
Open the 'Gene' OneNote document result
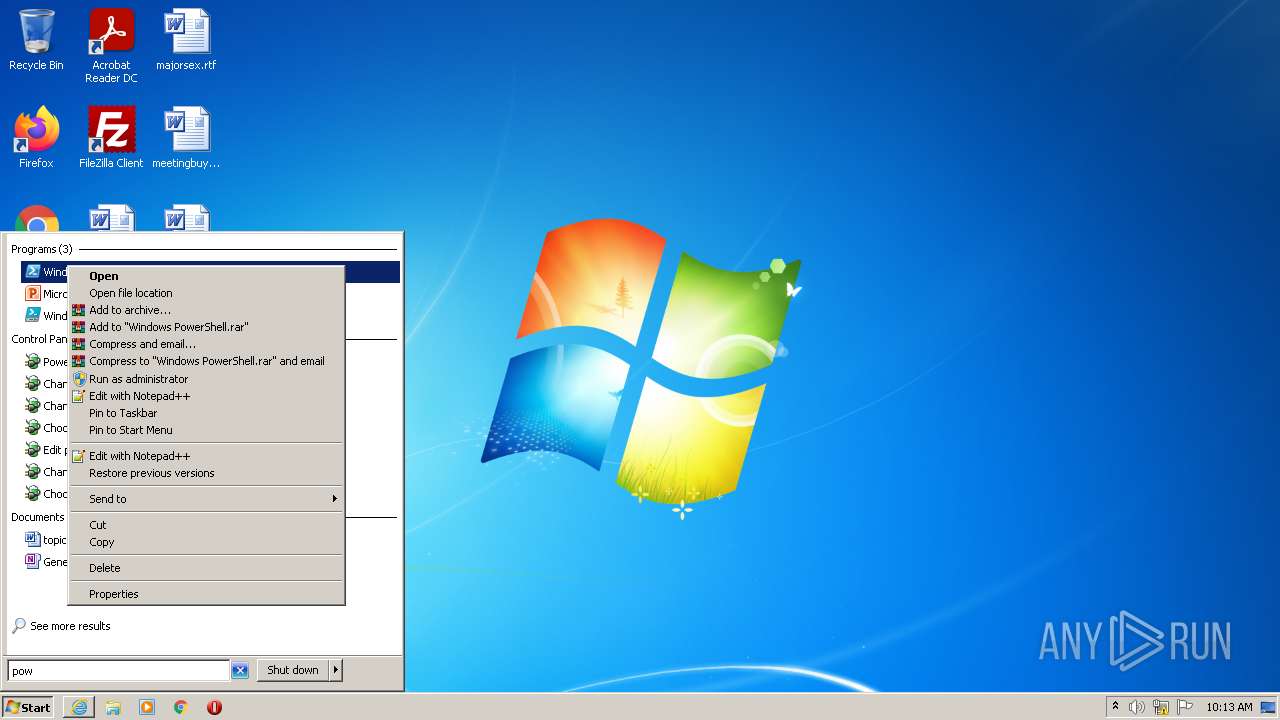[x=46, y=561]
